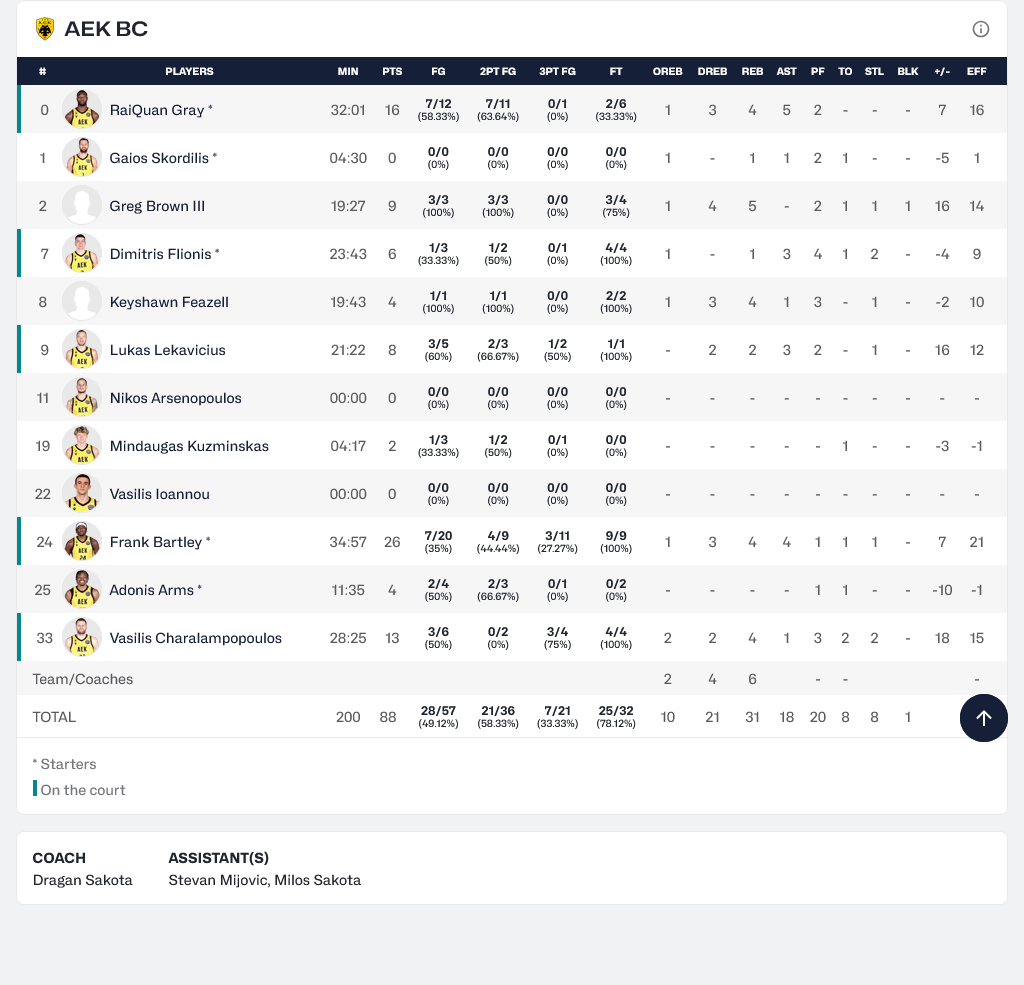This screenshot has width=1024, height=985.
Task: Click Frank Bartley's player photo
Action: (x=82, y=542)
